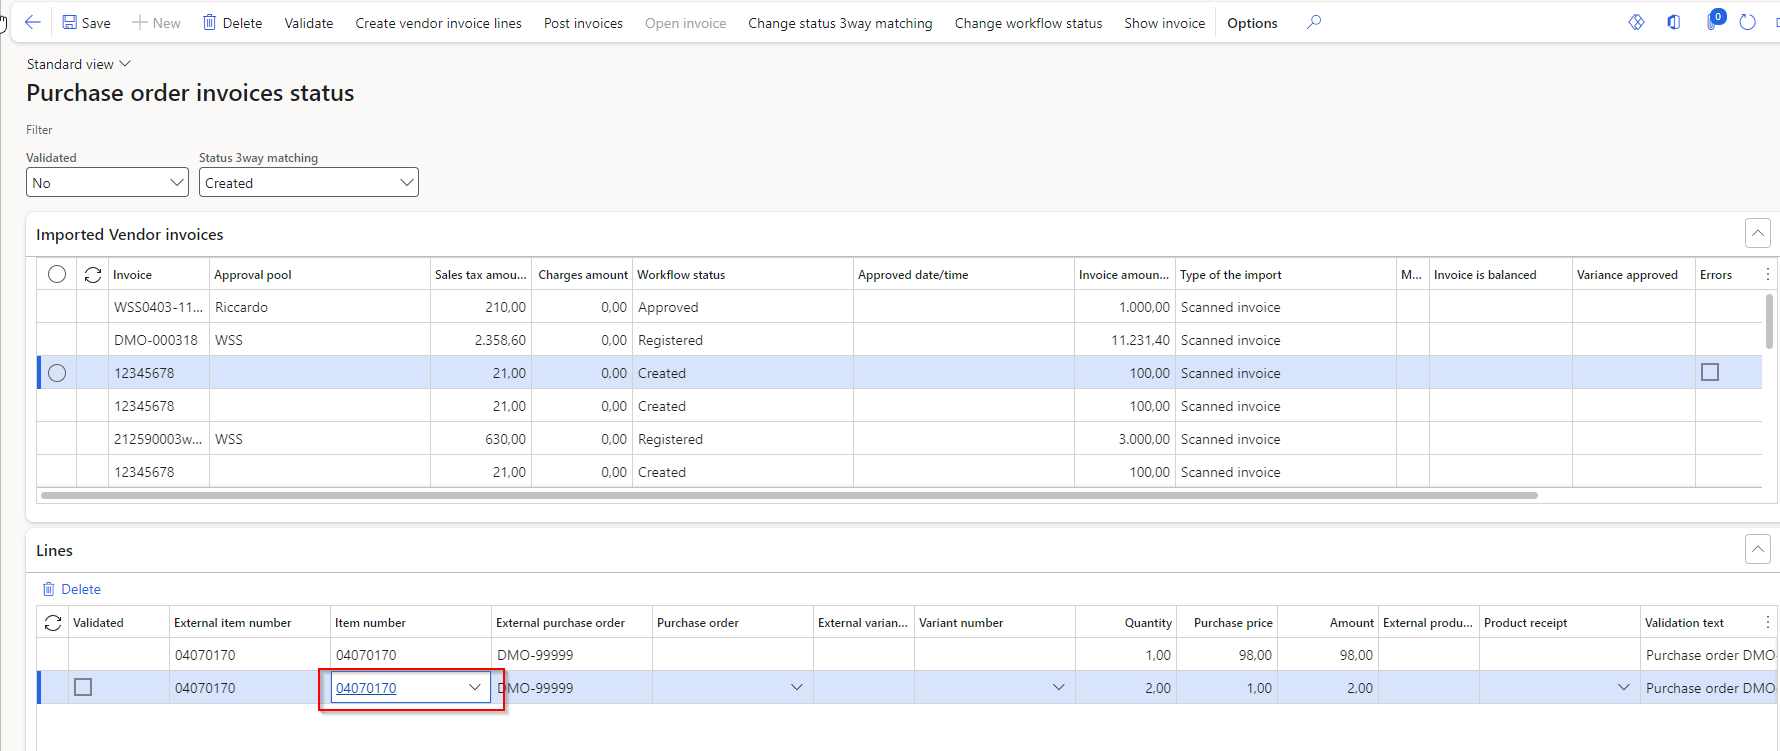Toggle the Validated checkbox on selected line
Image resolution: width=1780 pixels, height=751 pixels.
83,687
